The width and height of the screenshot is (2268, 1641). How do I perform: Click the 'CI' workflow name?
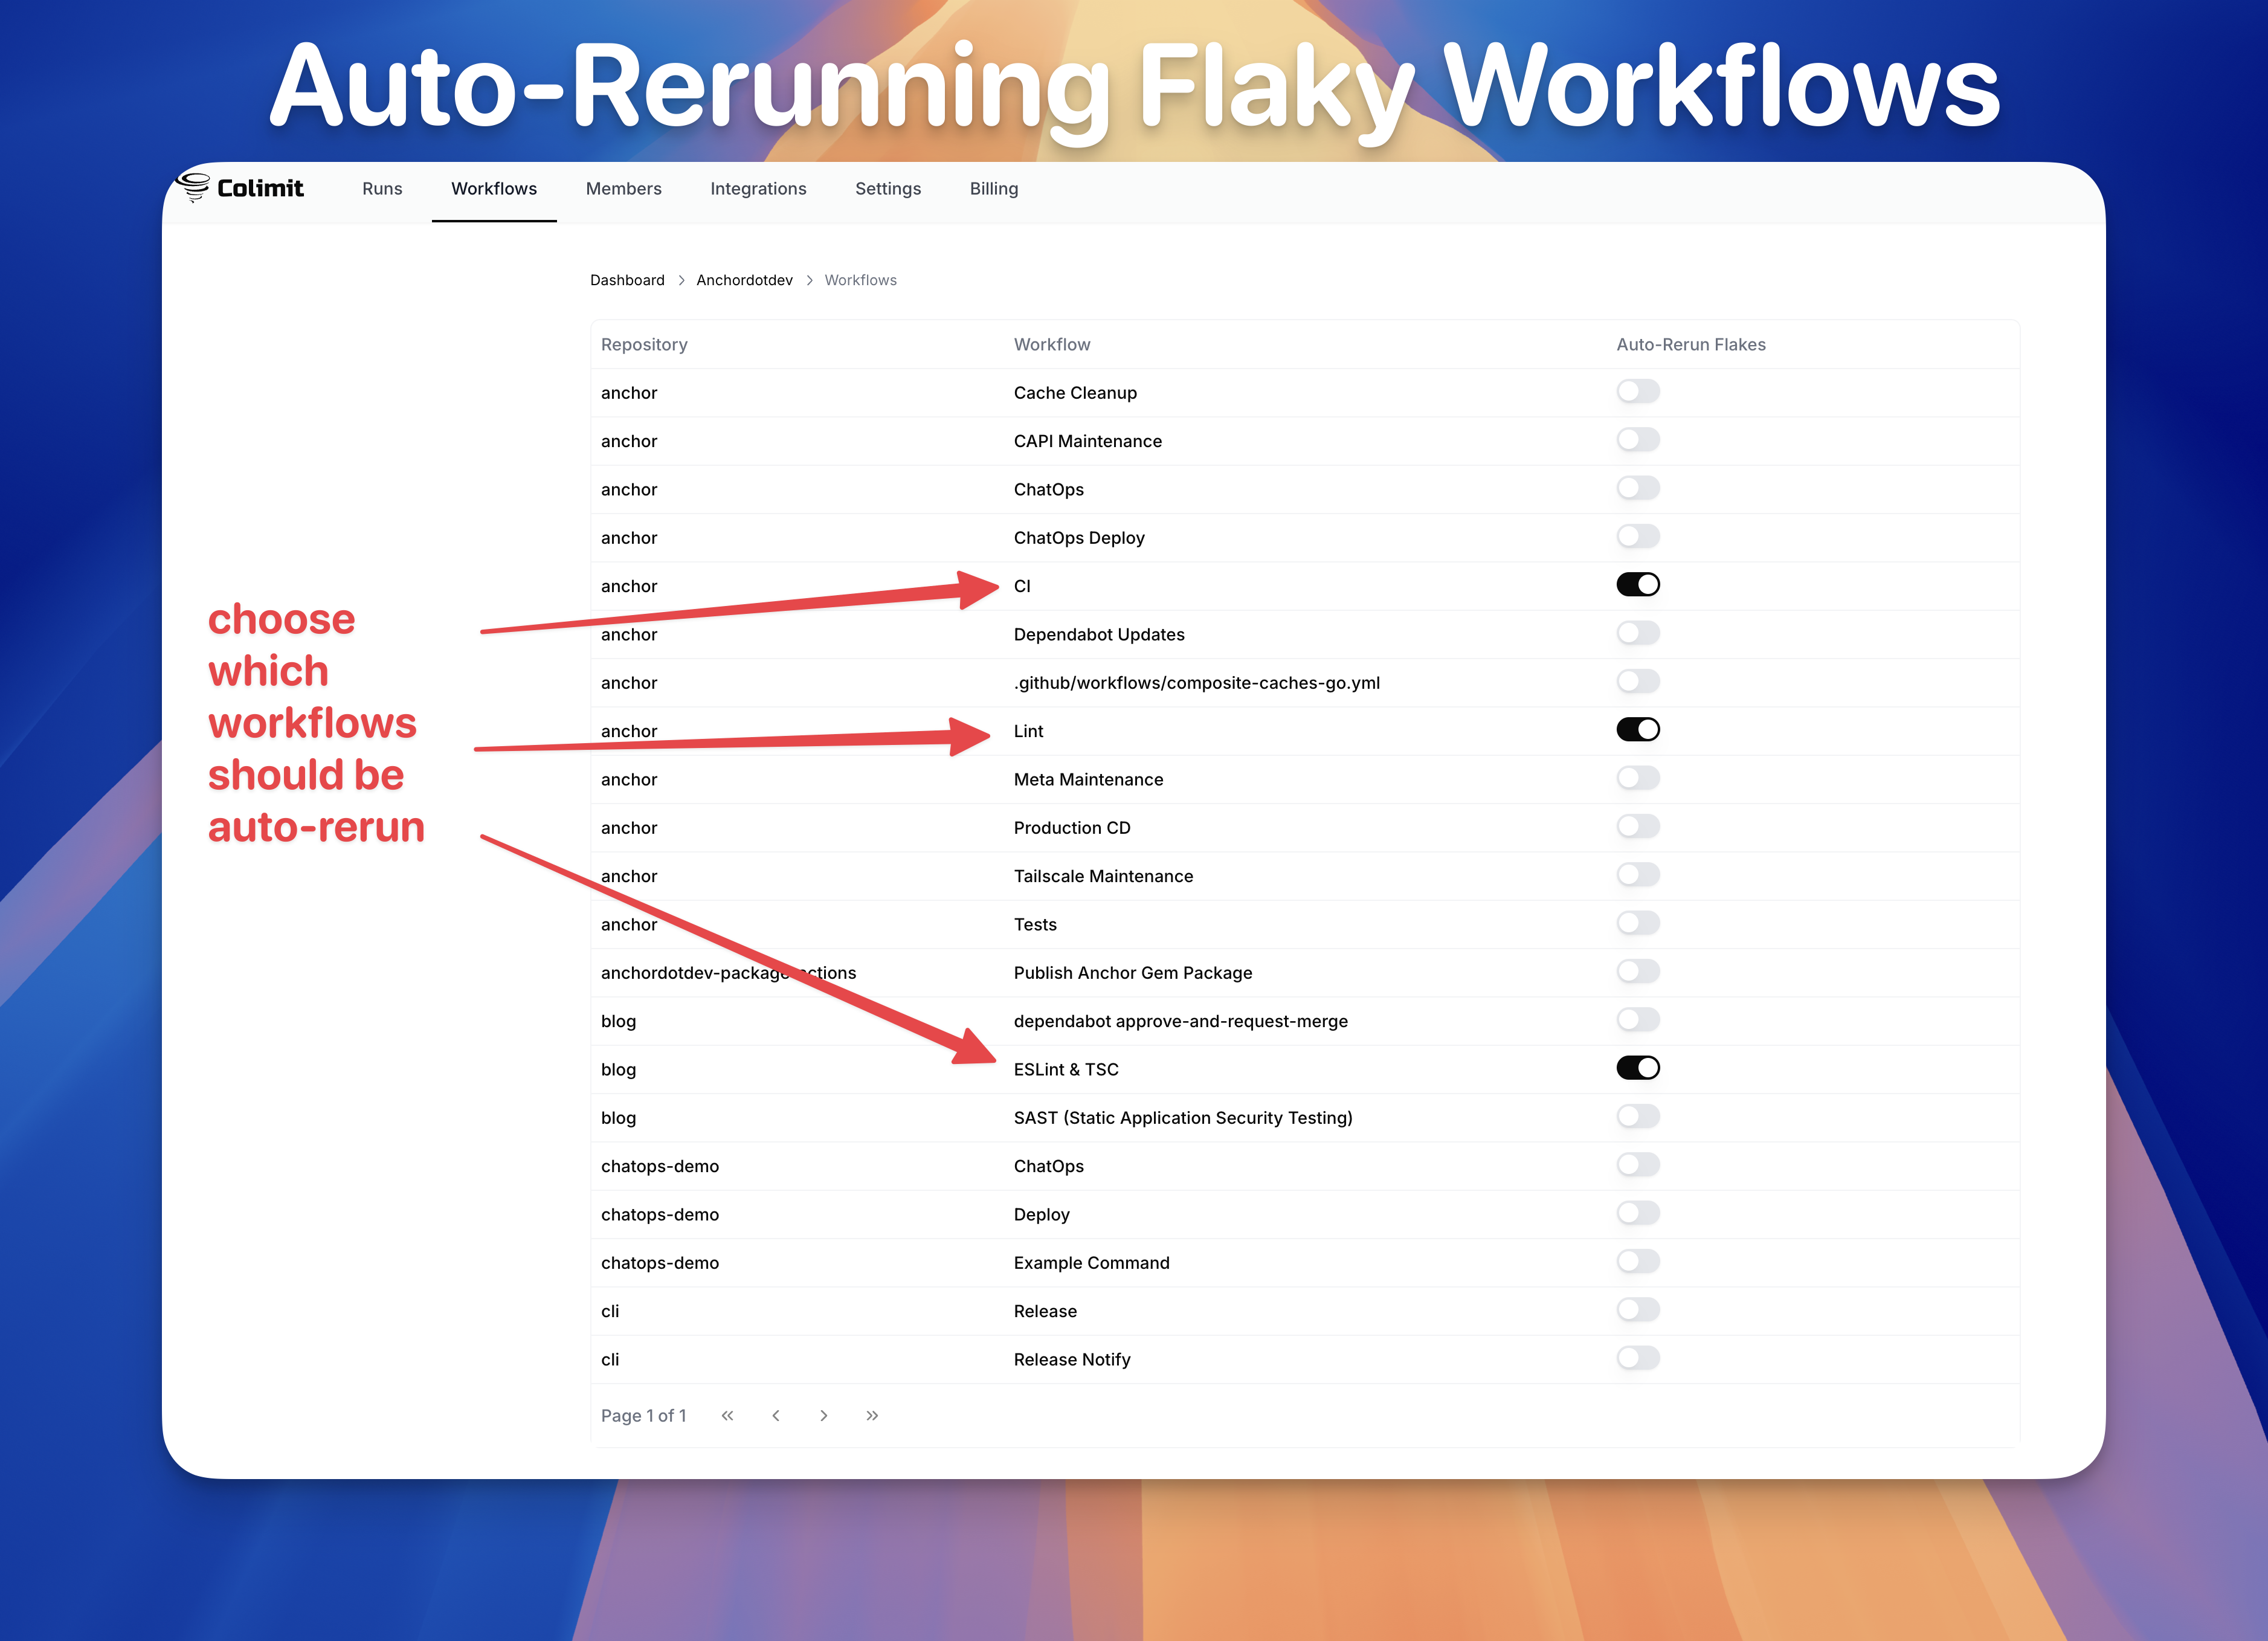pyautogui.click(x=1022, y=586)
